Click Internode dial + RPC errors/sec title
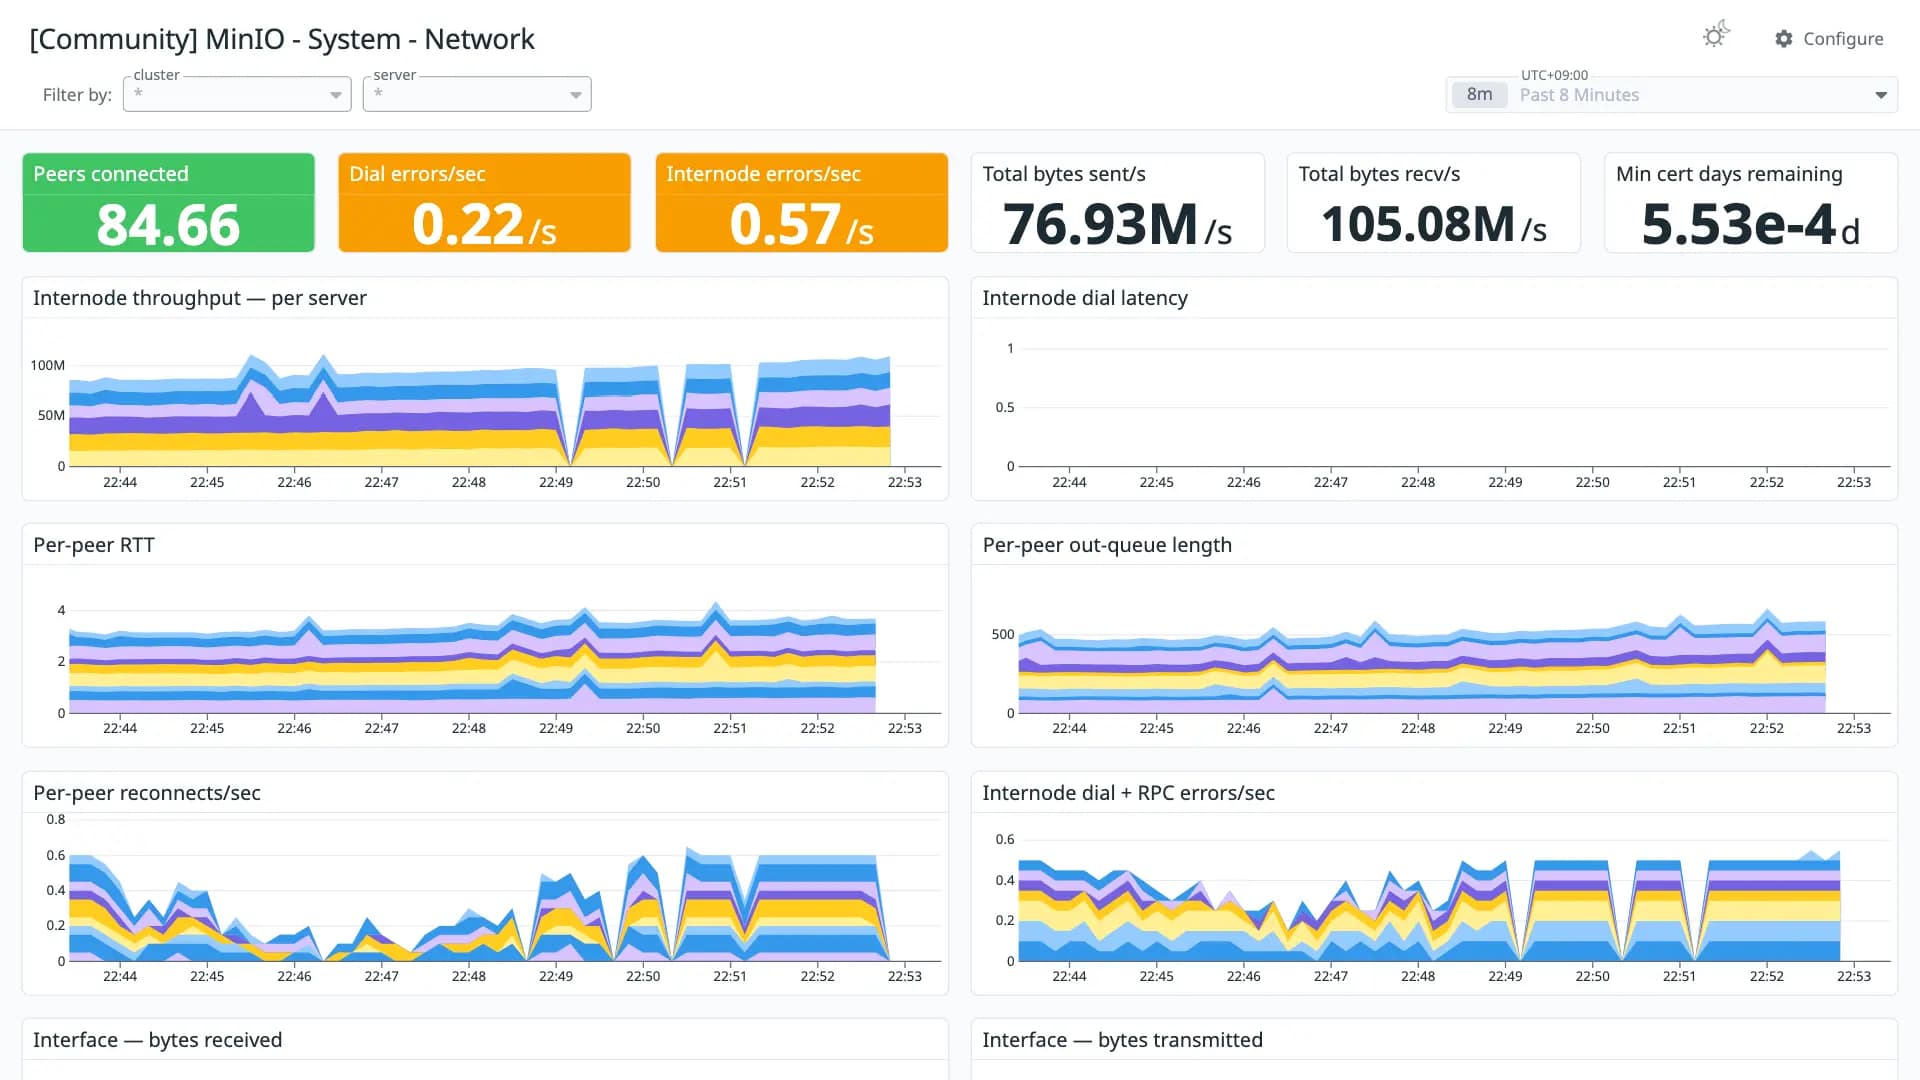 (1128, 793)
